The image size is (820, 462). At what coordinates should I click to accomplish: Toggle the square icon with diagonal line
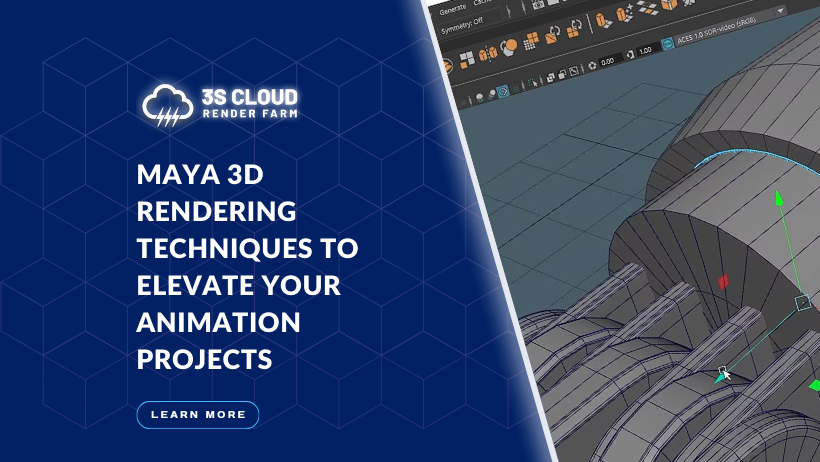click(574, 71)
